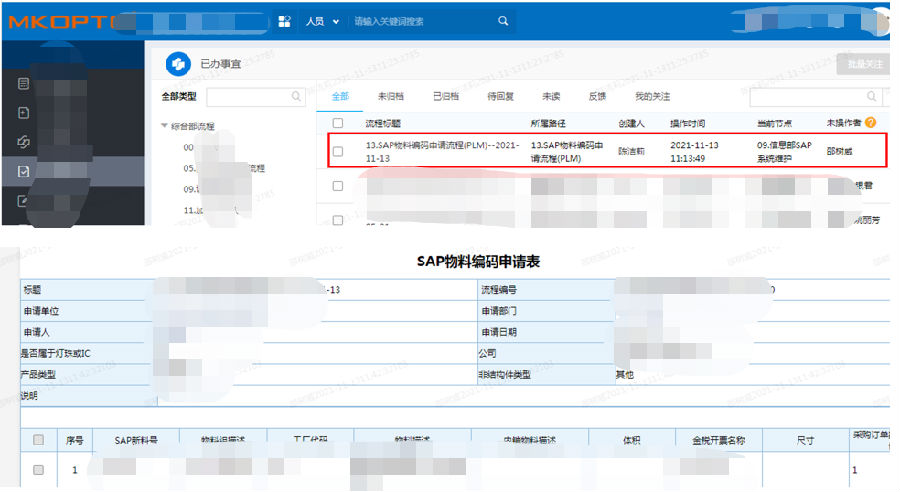
Task: Click the magnifier icon in top search bar
Action: click(x=503, y=21)
